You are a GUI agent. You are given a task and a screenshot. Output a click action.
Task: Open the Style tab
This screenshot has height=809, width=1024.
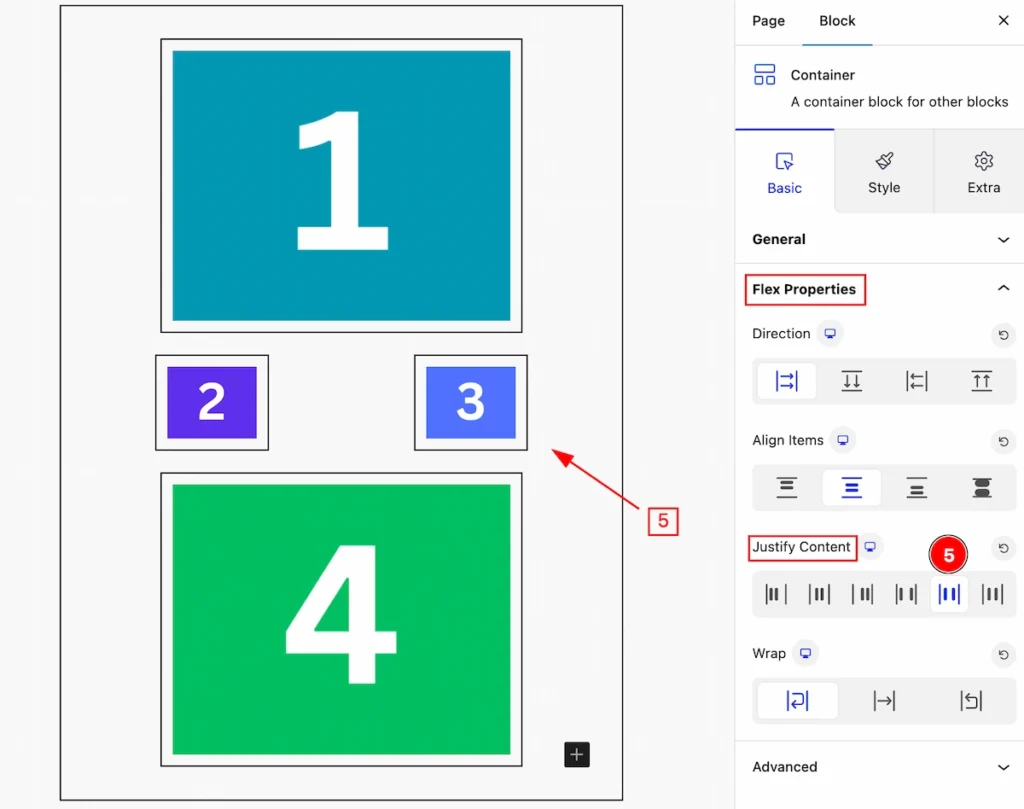pos(884,172)
